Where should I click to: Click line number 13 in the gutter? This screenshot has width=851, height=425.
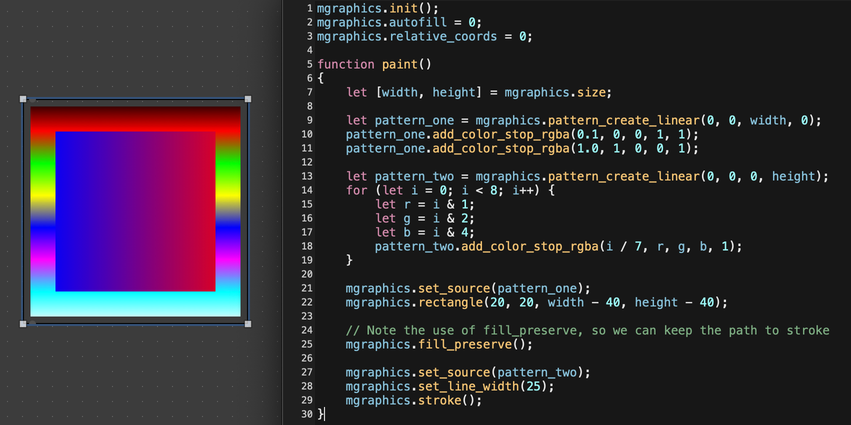tap(307, 176)
